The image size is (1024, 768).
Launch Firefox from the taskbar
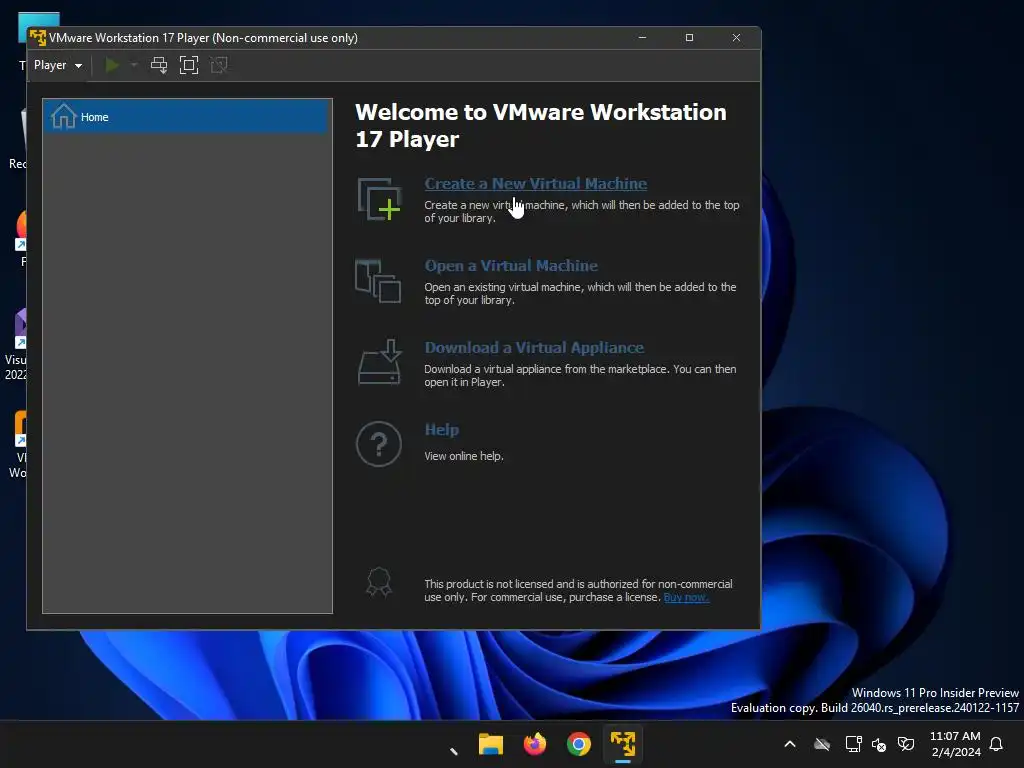[534, 744]
